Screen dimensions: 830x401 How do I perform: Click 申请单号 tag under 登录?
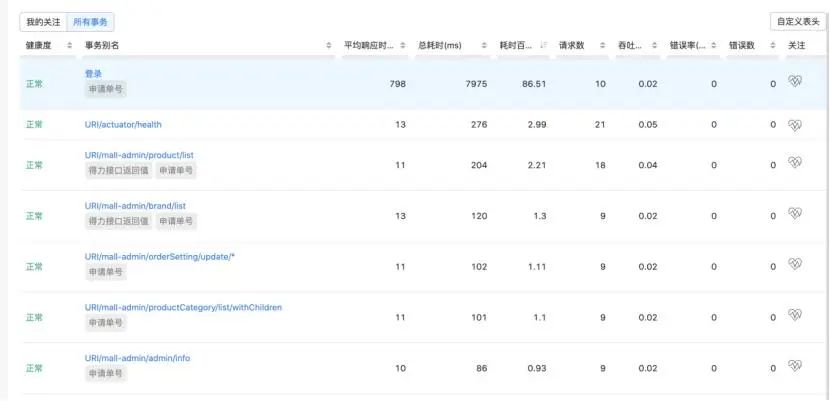click(x=106, y=89)
